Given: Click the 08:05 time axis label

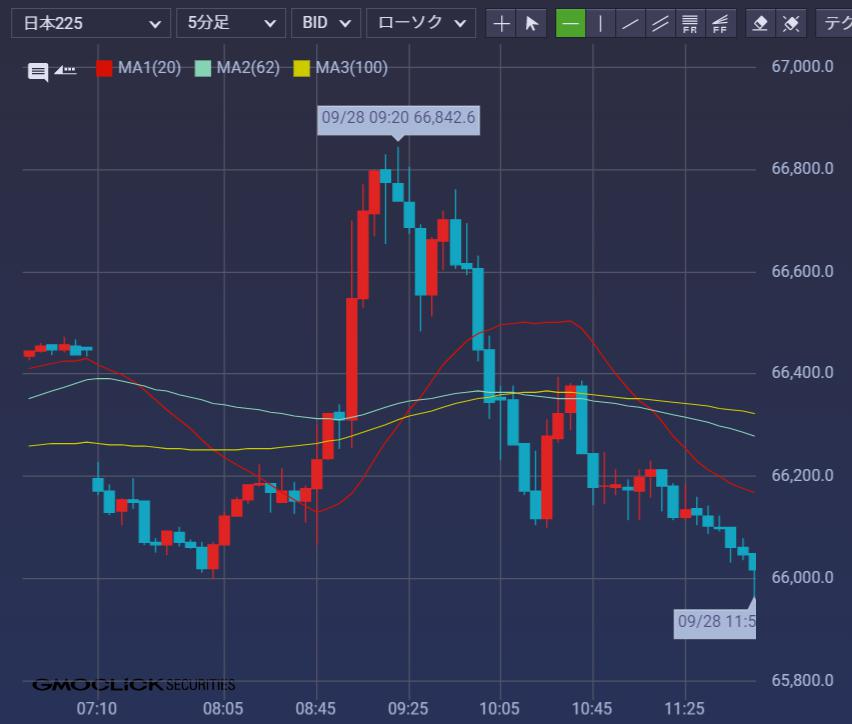Looking at the screenshot, I should click(x=223, y=709).
